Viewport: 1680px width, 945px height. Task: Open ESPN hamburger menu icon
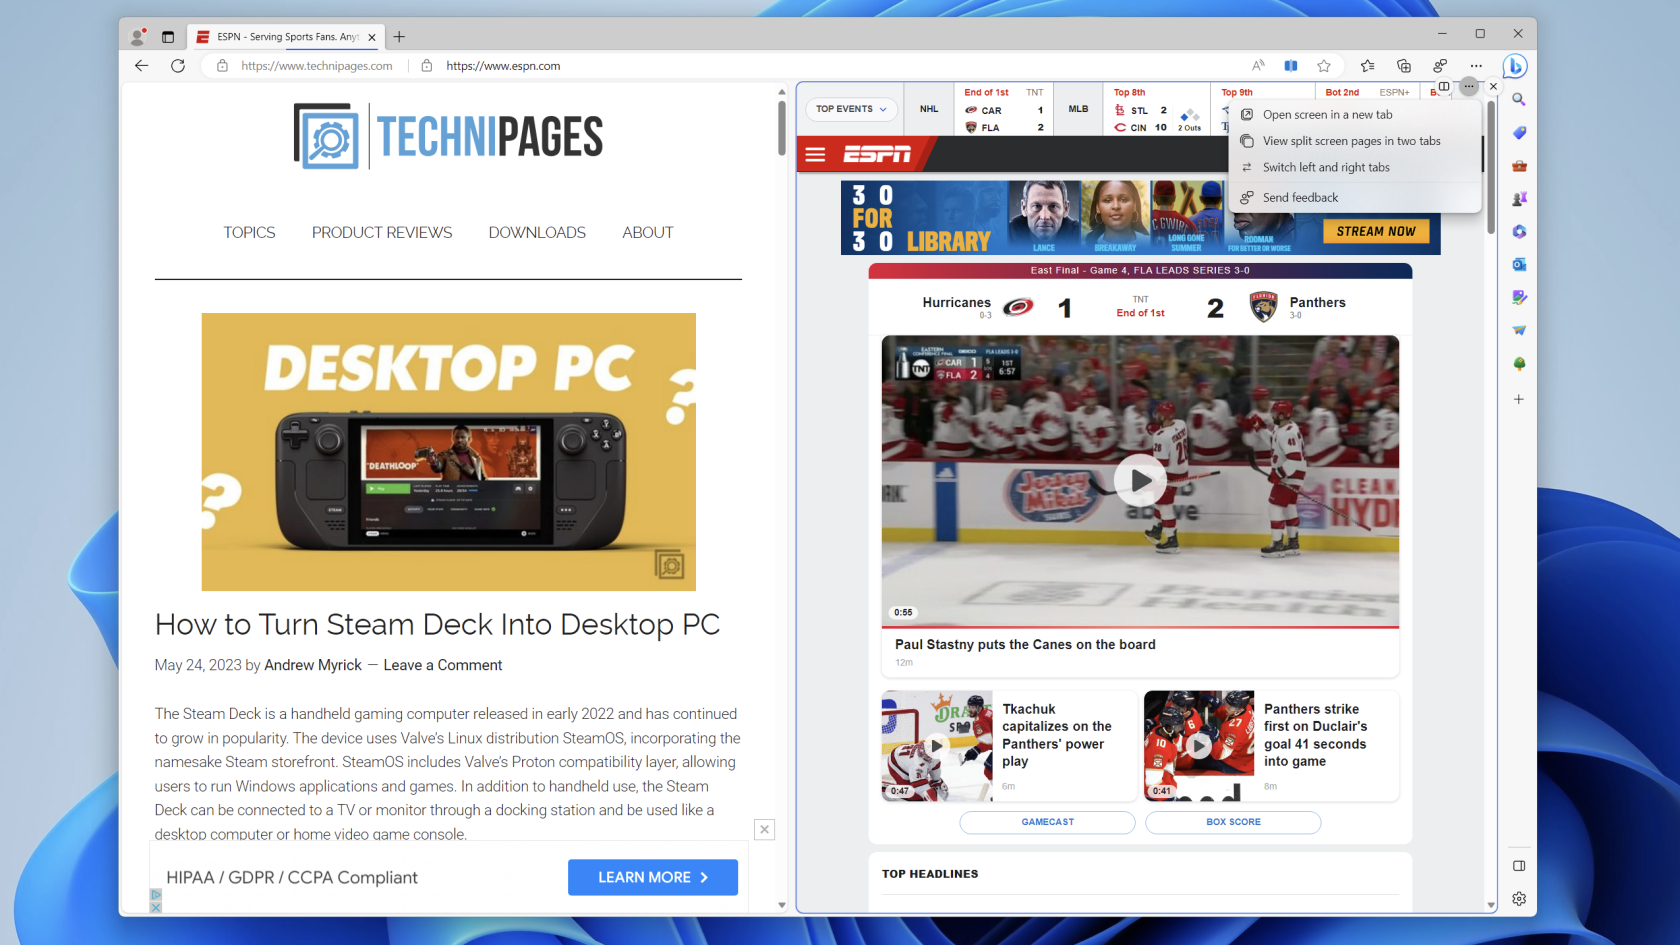point(816,155)
